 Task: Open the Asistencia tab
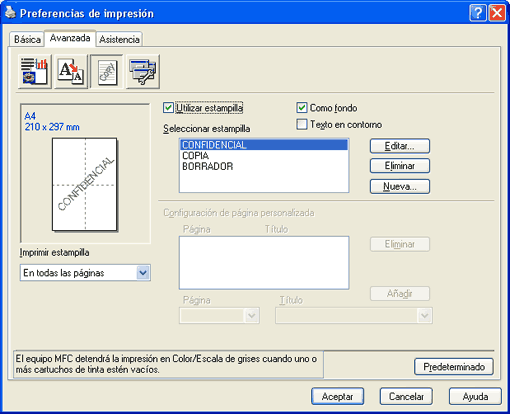tap(119, 39)
